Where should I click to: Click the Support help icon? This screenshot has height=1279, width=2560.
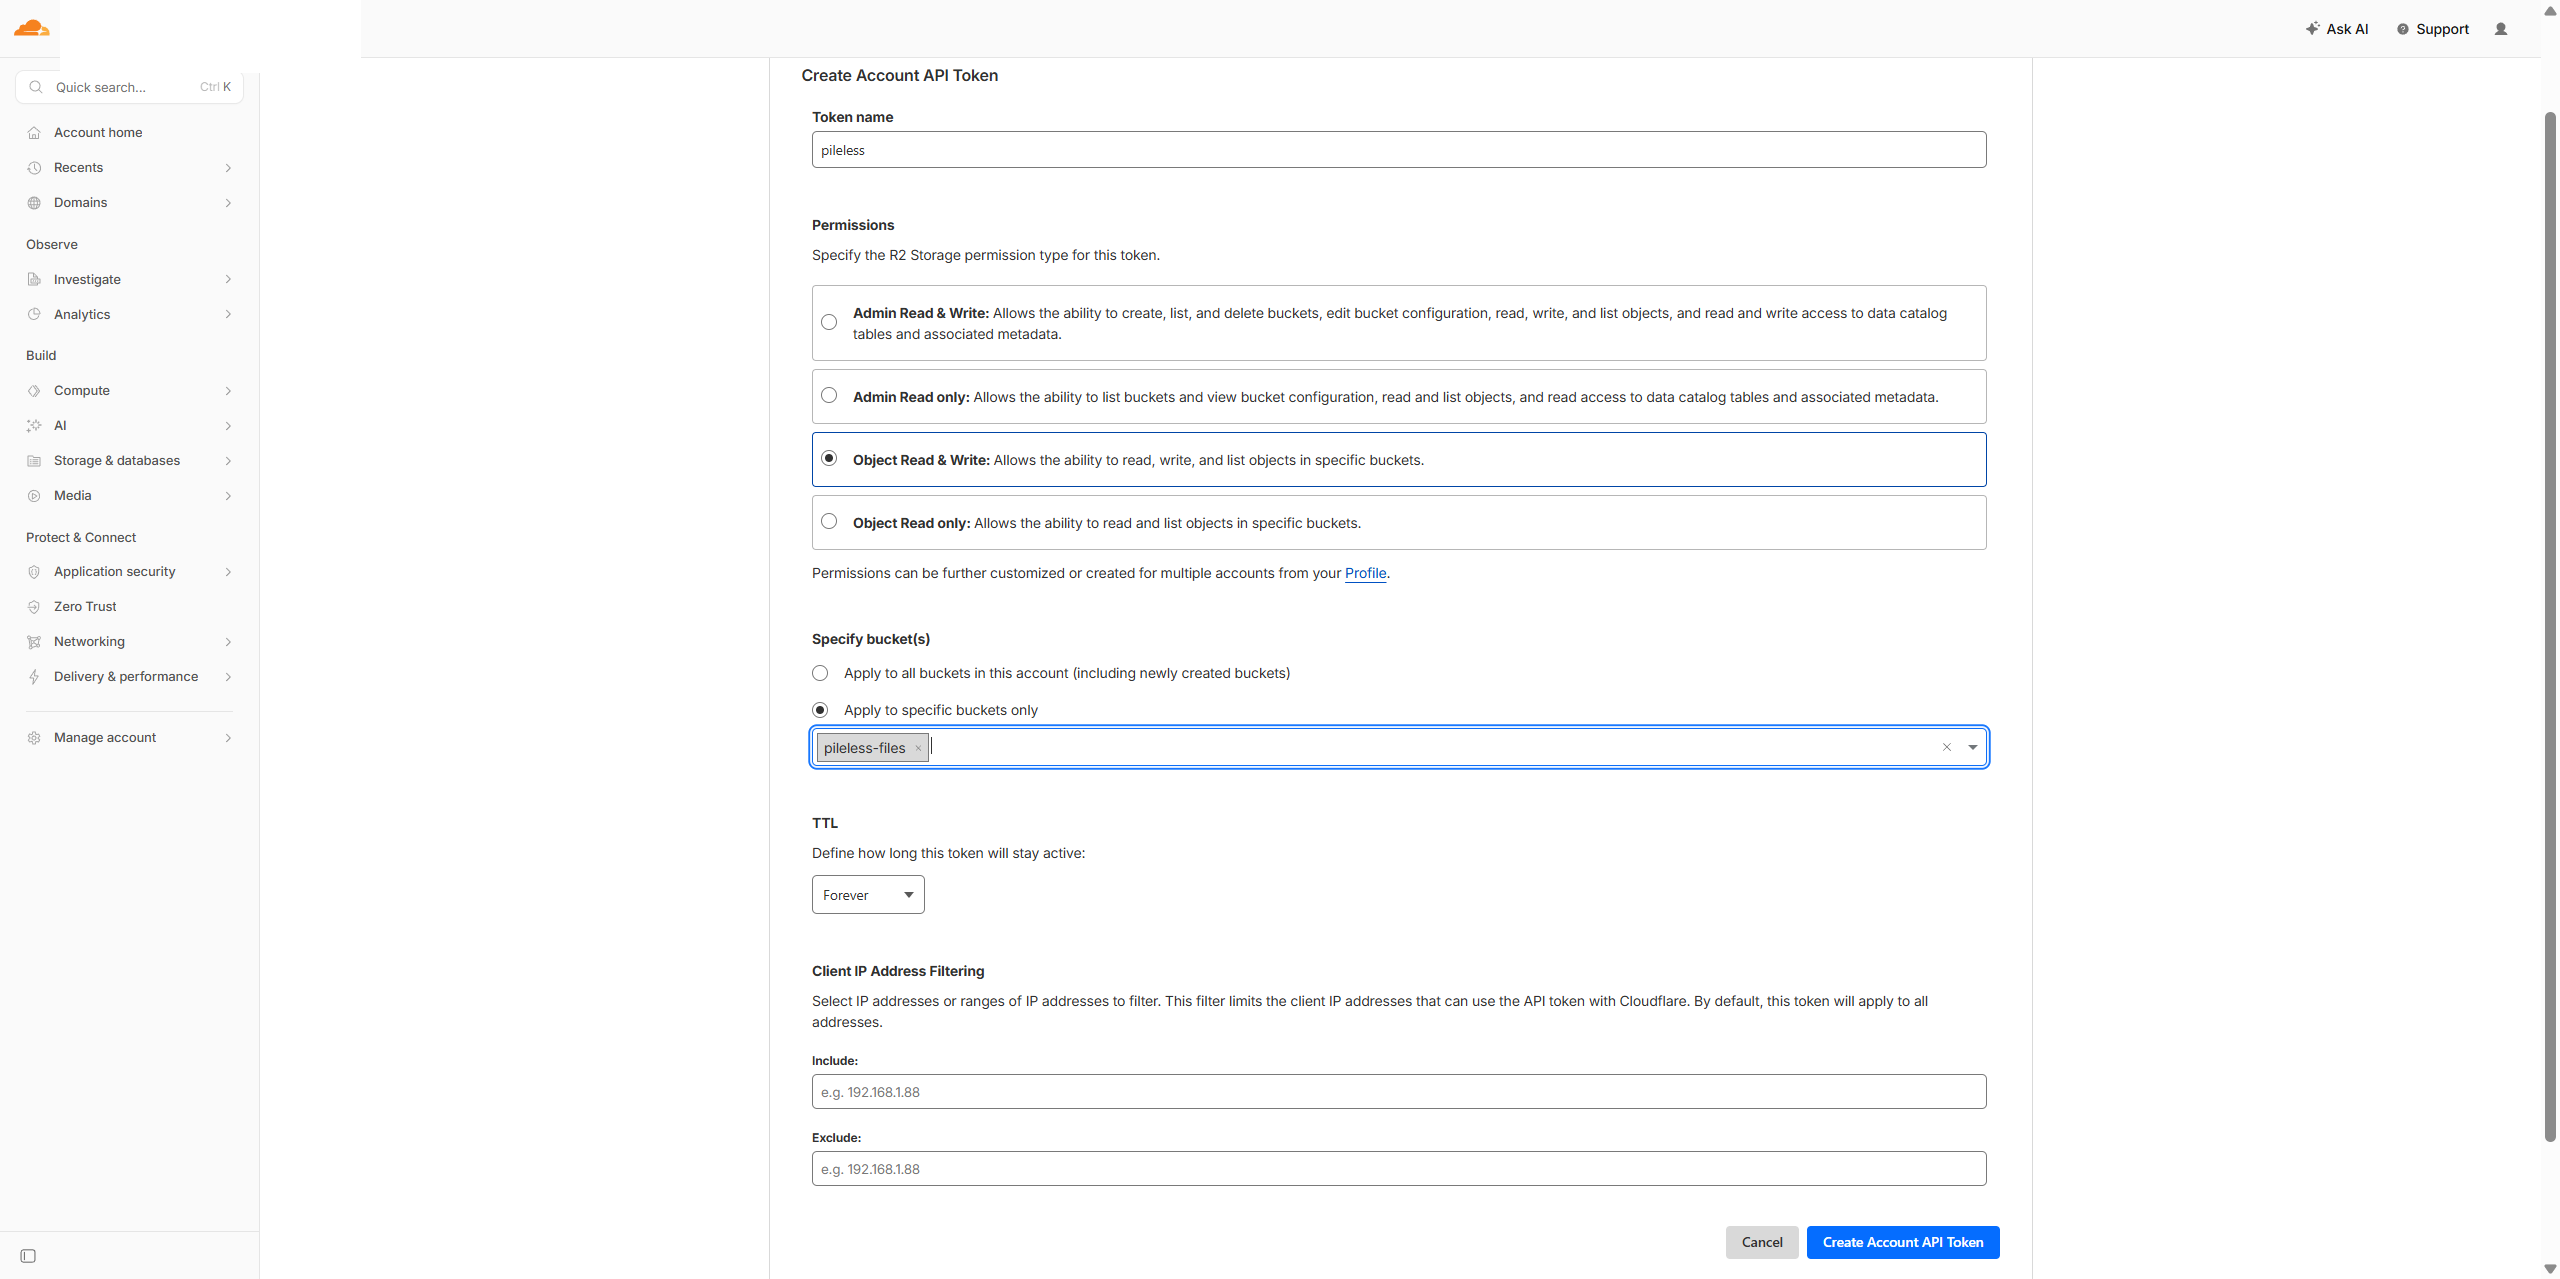tap(2402, 29)
